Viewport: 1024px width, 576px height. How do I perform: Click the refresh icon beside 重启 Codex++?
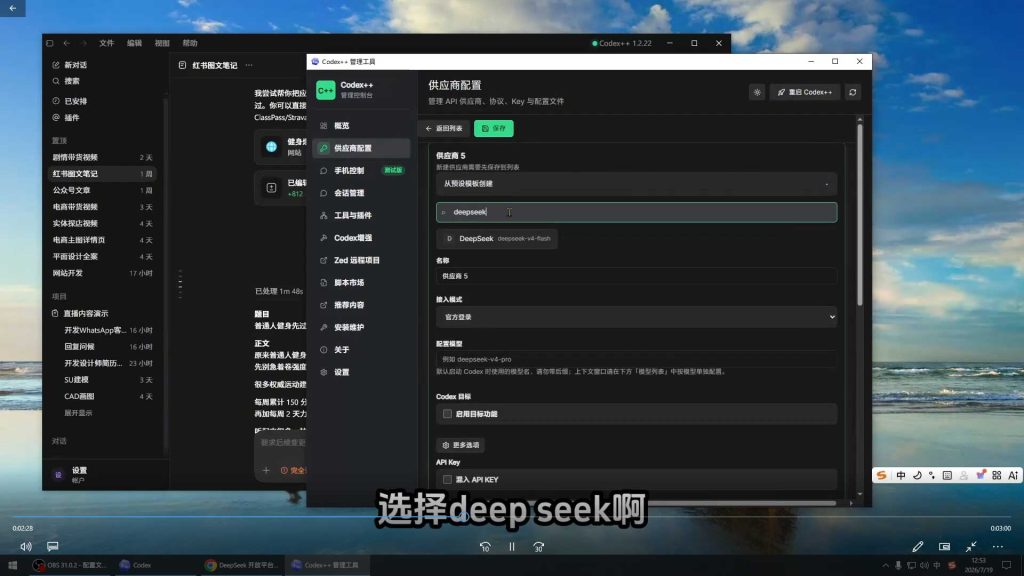click(852, 92)
